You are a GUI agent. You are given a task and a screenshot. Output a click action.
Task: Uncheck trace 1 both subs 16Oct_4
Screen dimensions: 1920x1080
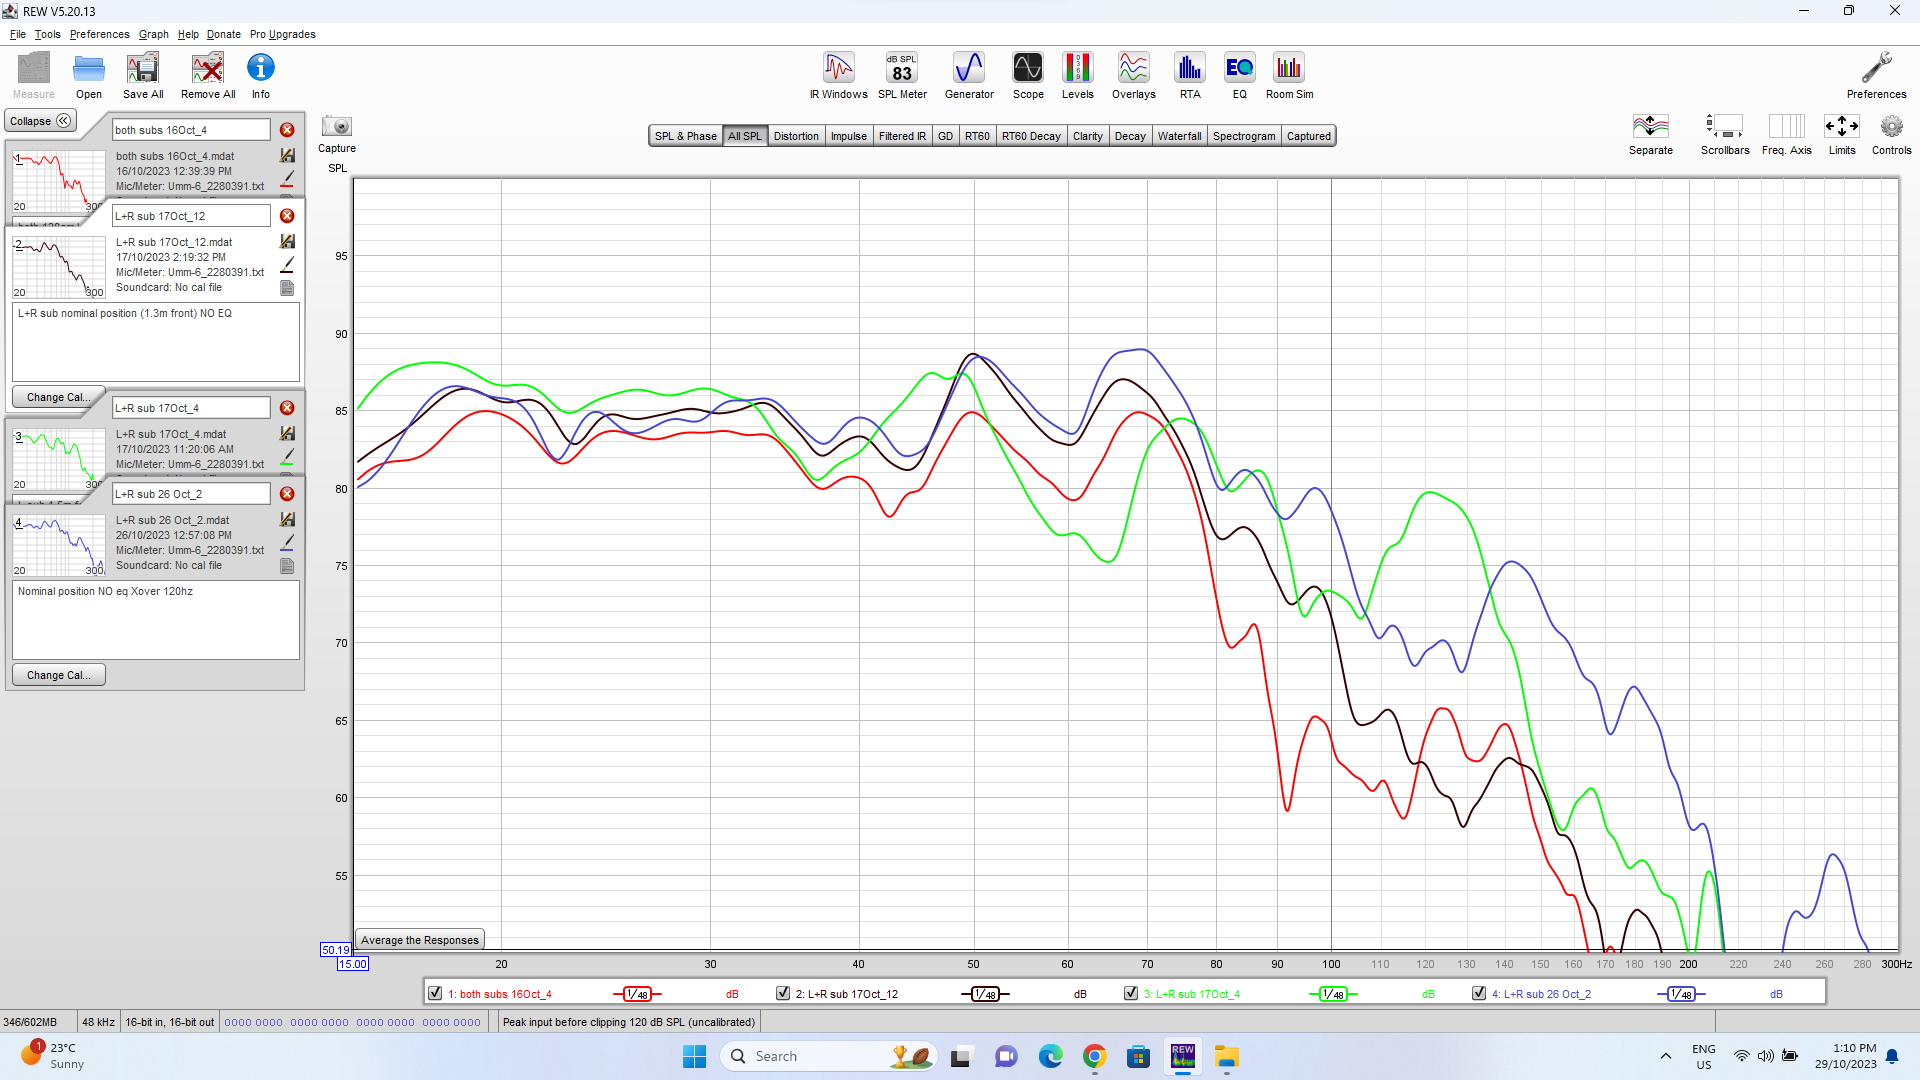pyautogui.click(x=435, y=993)
